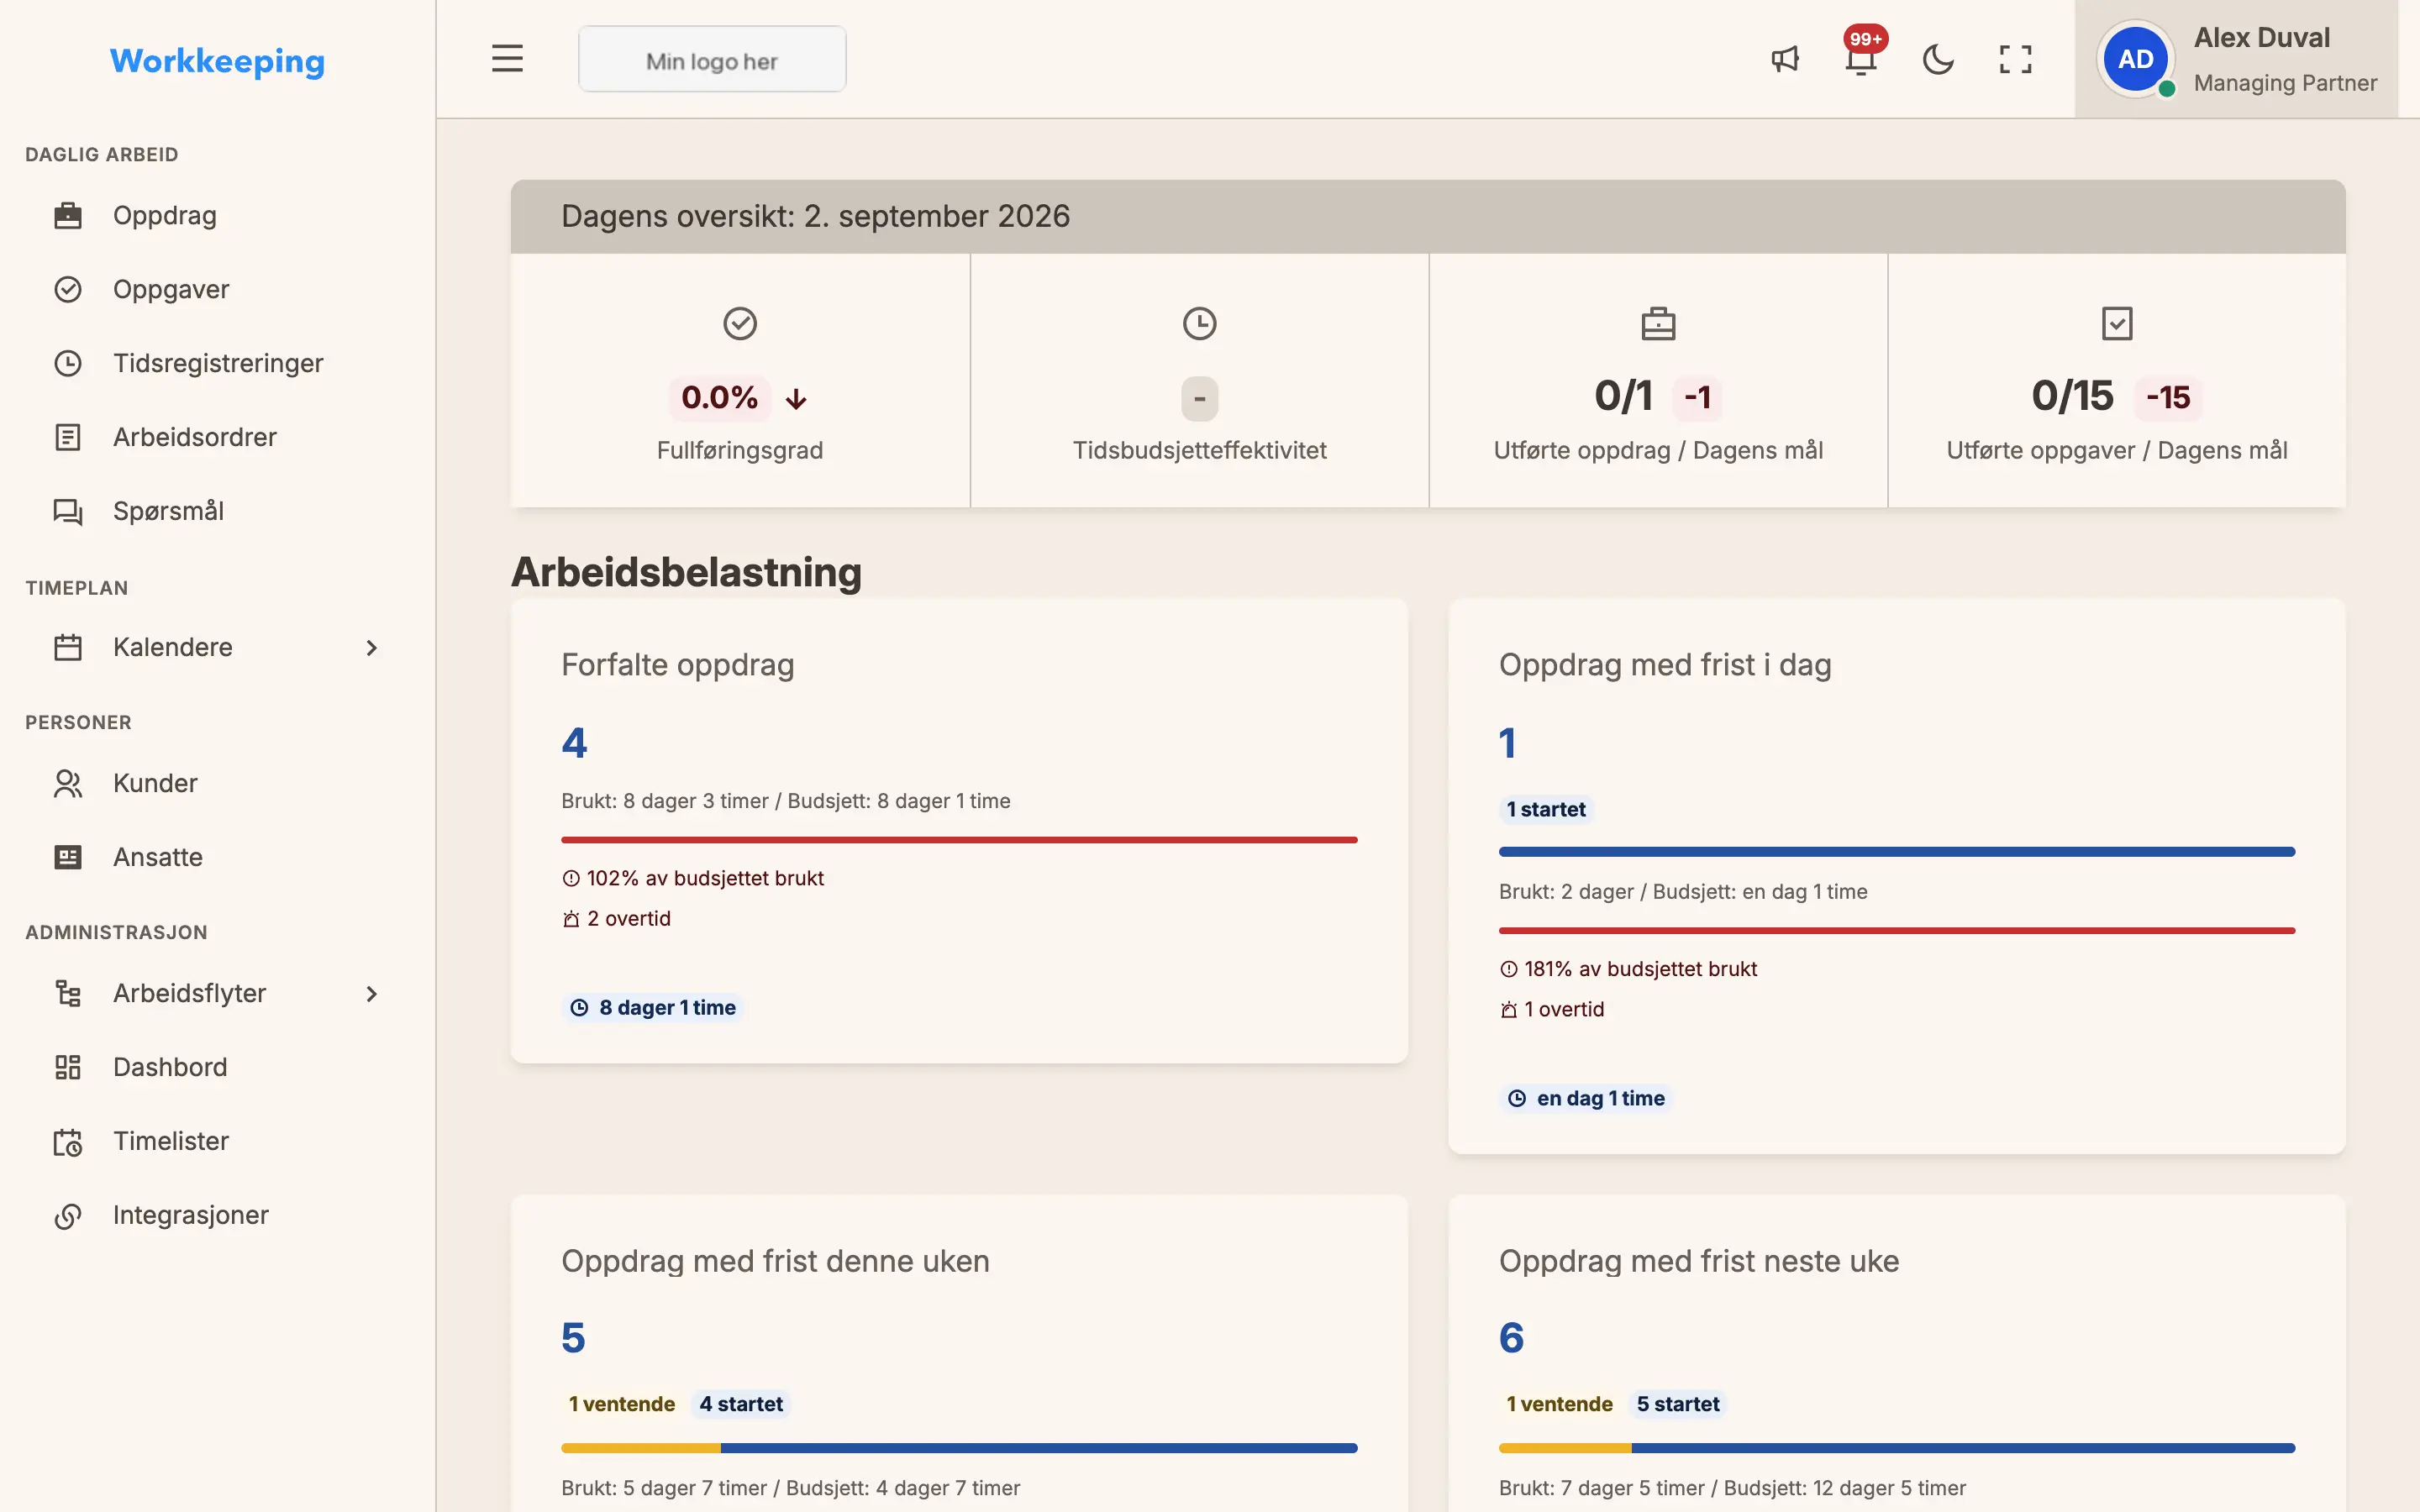Switch to dark mode with moon icon
This screenshot has width=2420, height=1512.
pyautogui.click(x=1938, y=59)
